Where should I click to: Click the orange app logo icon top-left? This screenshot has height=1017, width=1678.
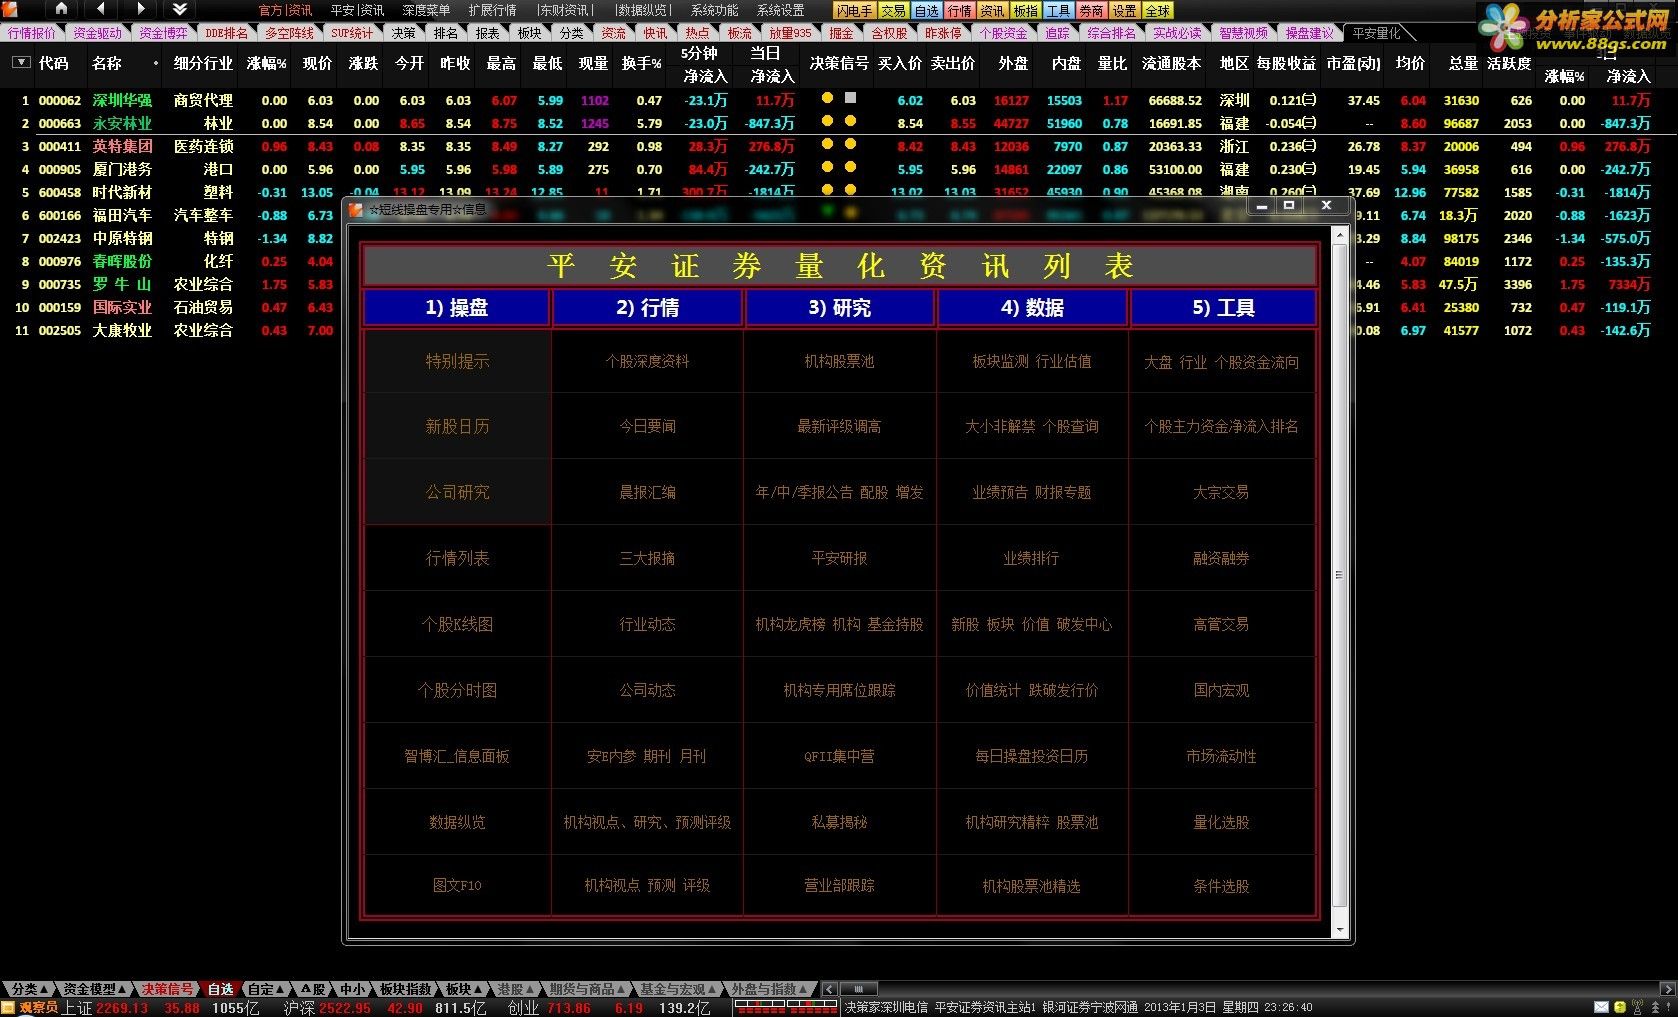tap(10, 9)
